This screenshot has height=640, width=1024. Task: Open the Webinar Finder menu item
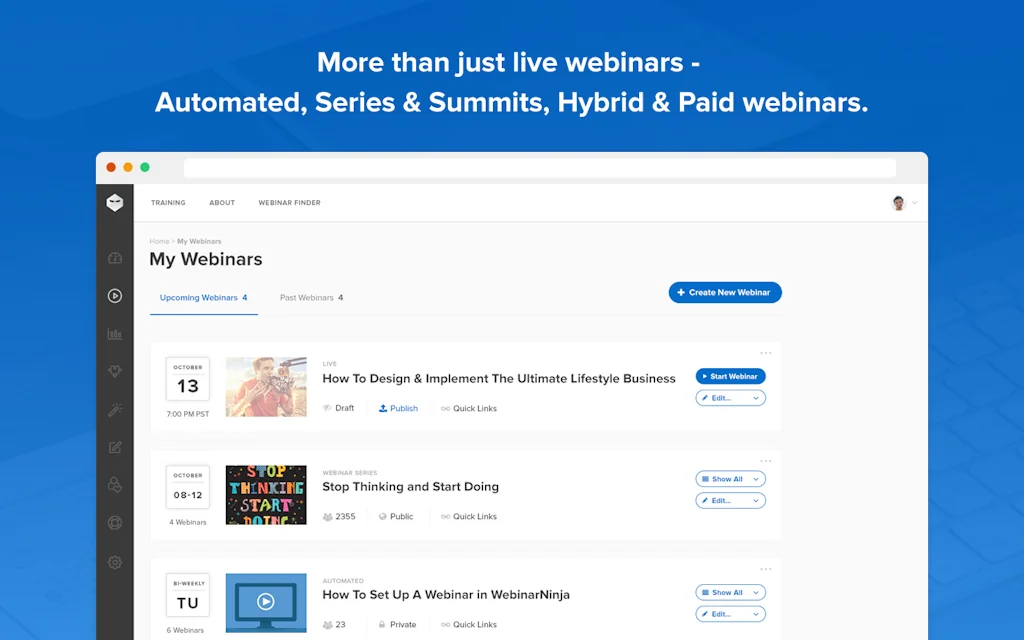point(289,202)
